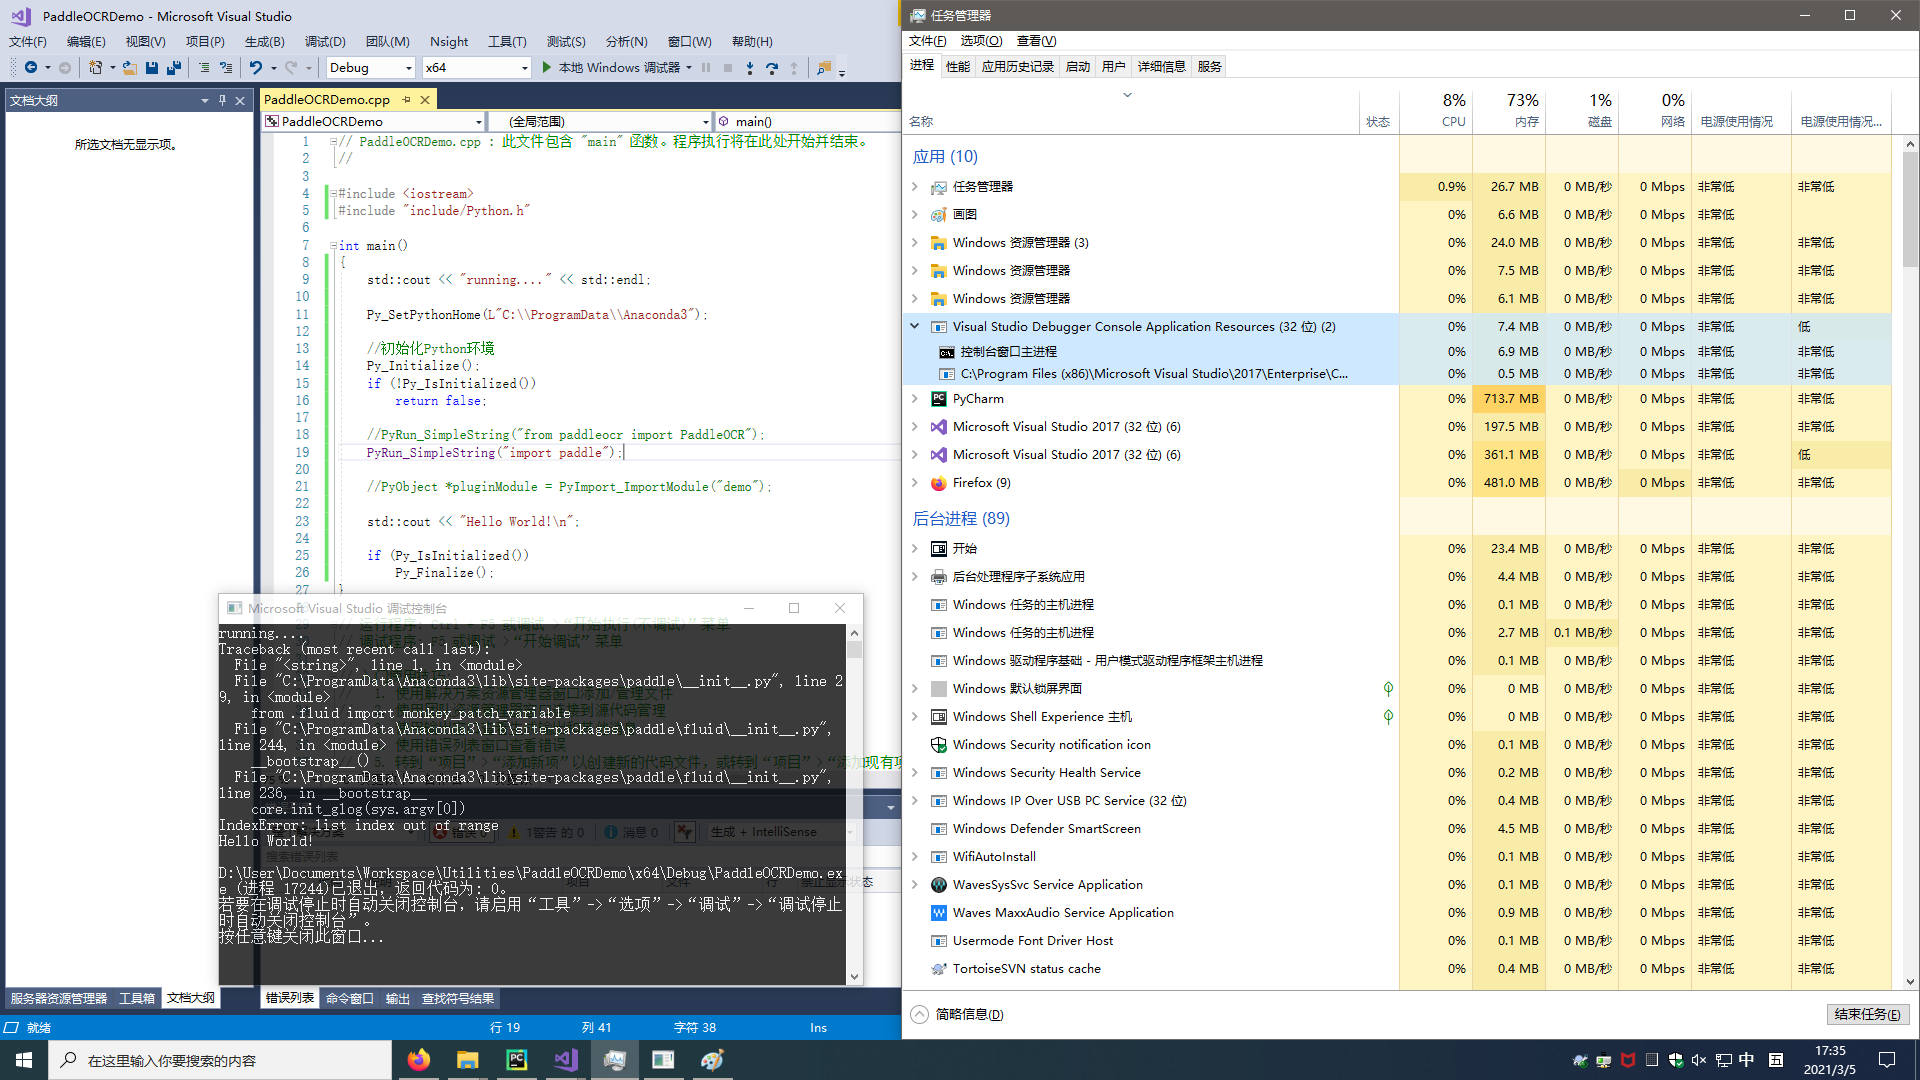Click the Step Over debug icon
This screenshot has width=1920, height=1080.
click(772, 68)
